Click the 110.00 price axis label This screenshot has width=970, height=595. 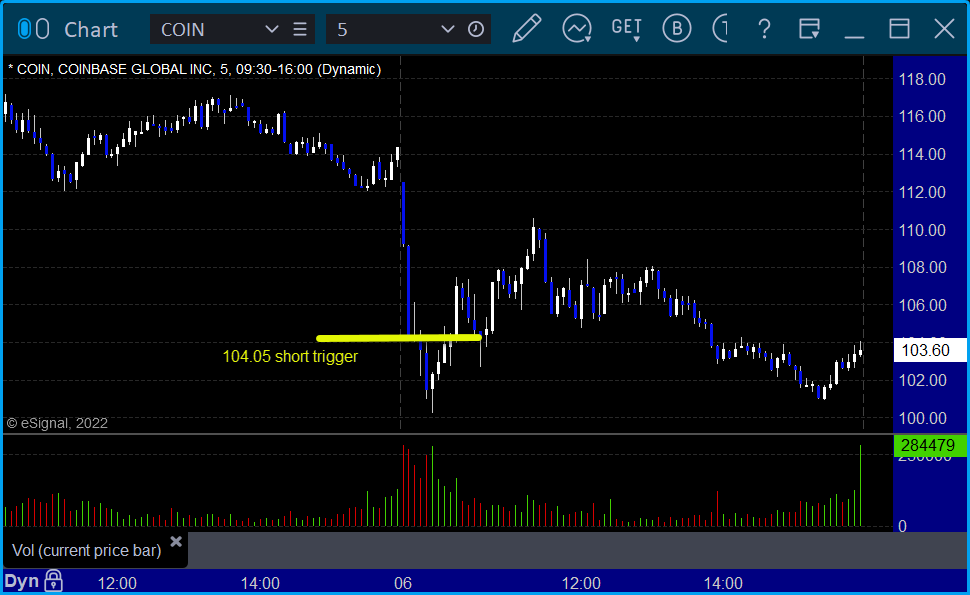pos(922,230)
